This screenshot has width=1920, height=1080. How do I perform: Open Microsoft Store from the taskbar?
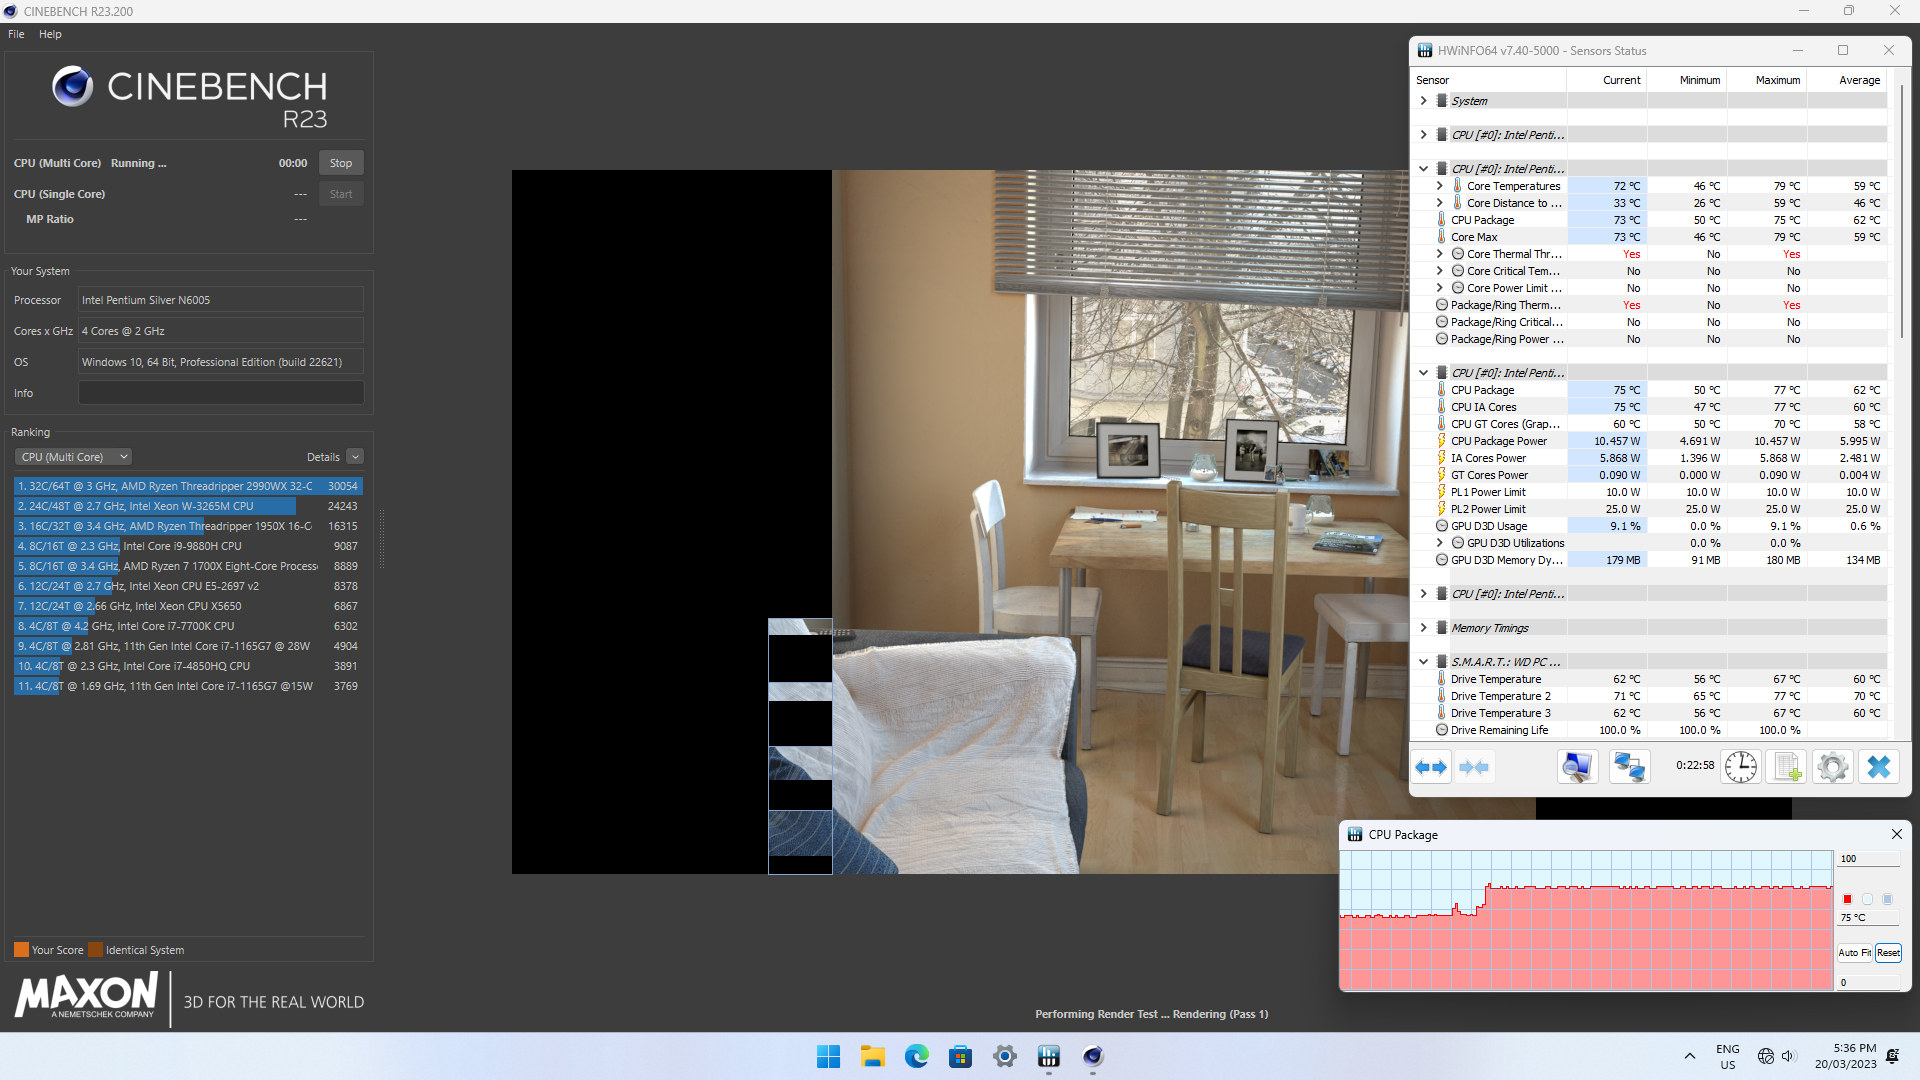960,1056
